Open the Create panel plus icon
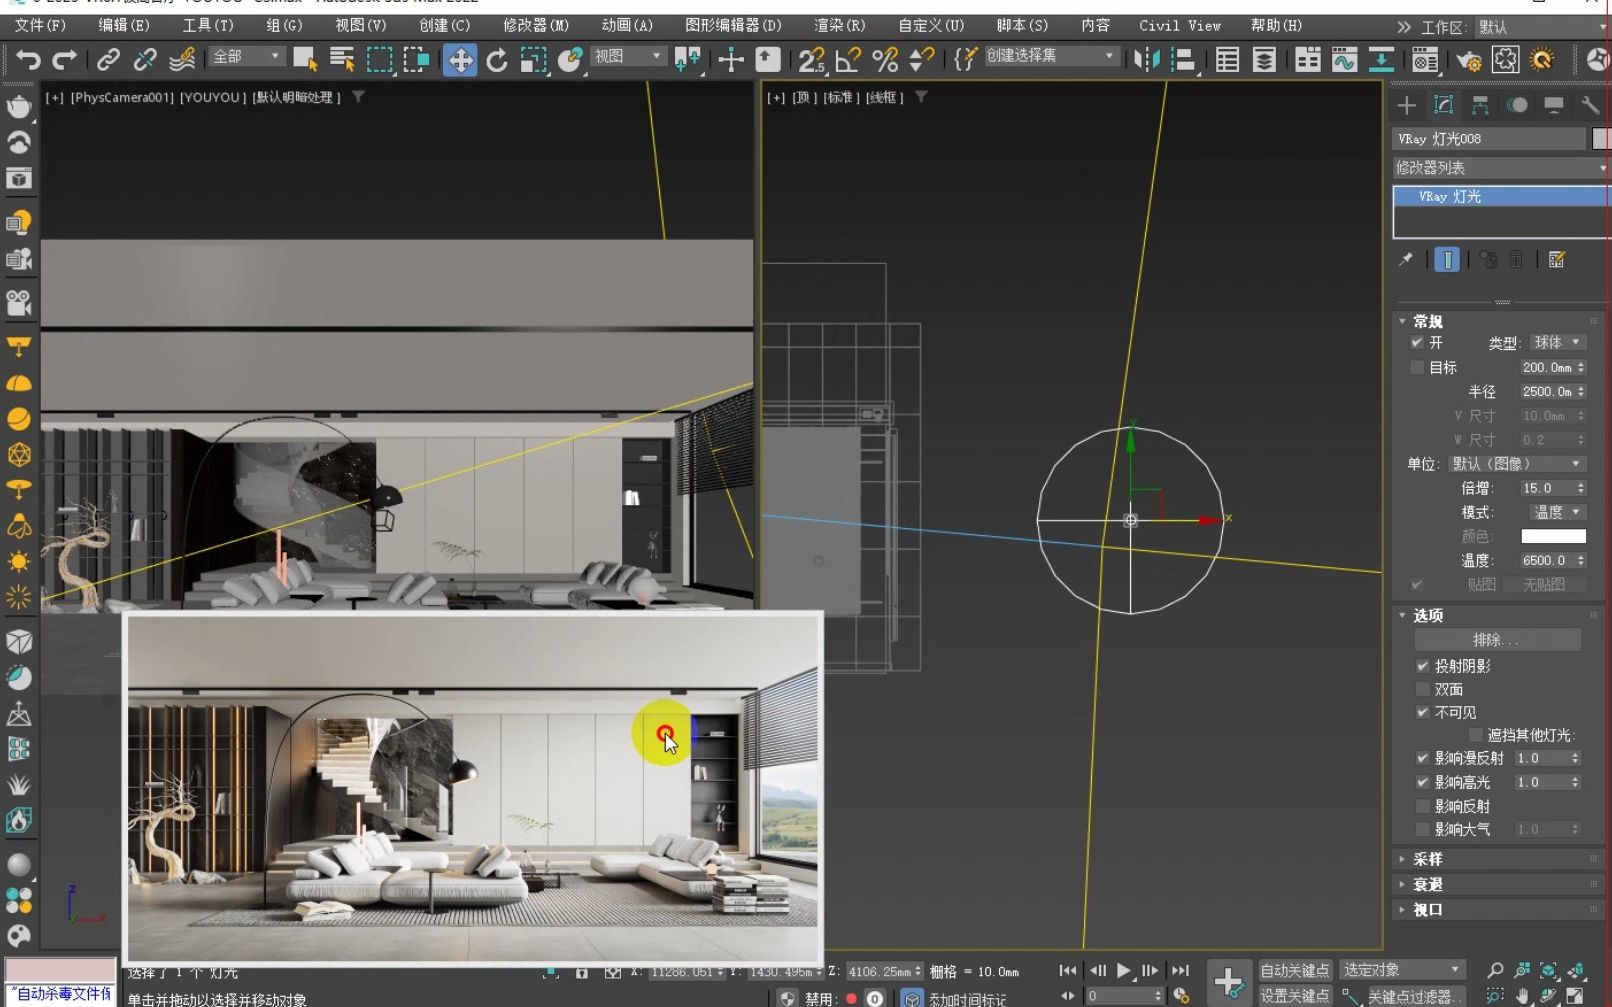This screenshot has width=1612, height=1007. (1406, 105)
